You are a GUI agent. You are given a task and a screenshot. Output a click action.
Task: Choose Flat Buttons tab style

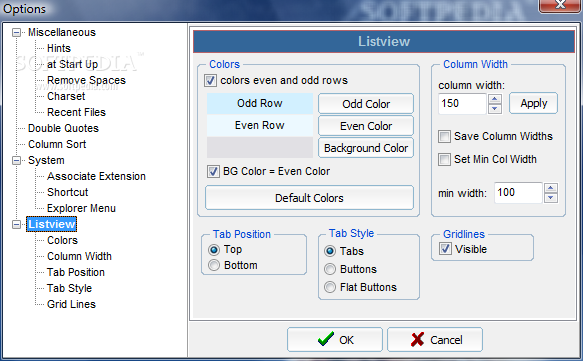click(x=330, y=287)
